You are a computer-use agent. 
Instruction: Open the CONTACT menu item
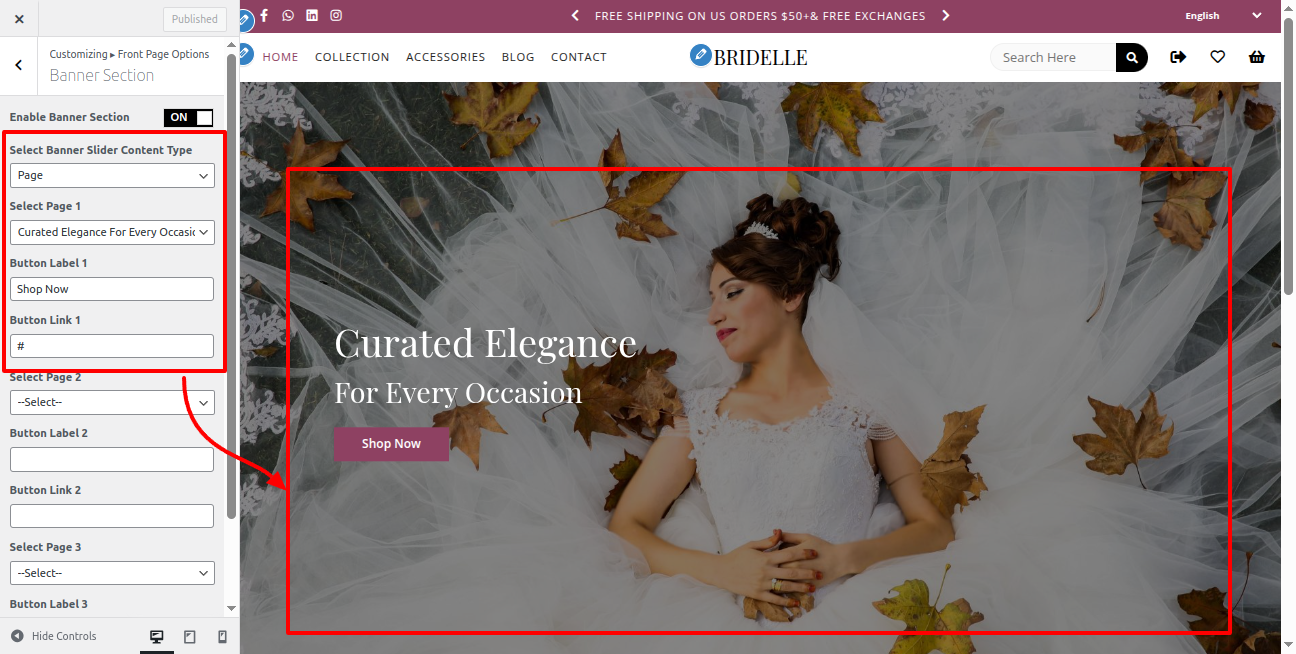(579, 57)
